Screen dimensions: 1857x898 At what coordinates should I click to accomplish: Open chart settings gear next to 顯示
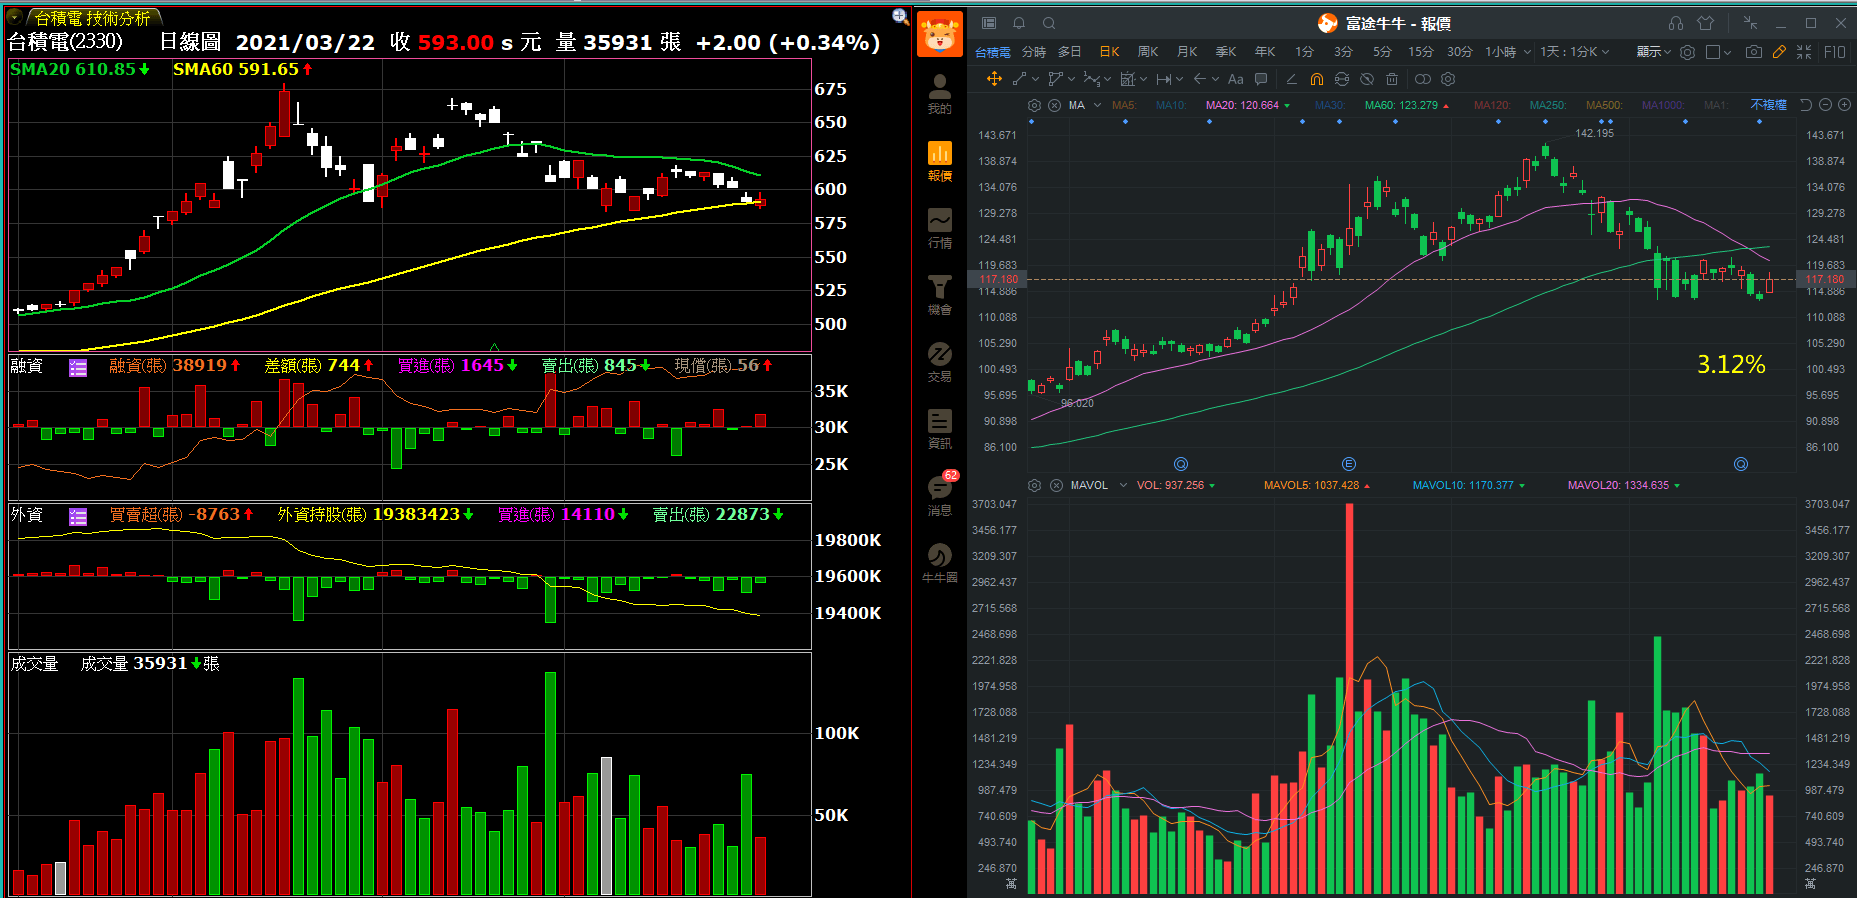pyautogui.click(x=1688, y=52)
